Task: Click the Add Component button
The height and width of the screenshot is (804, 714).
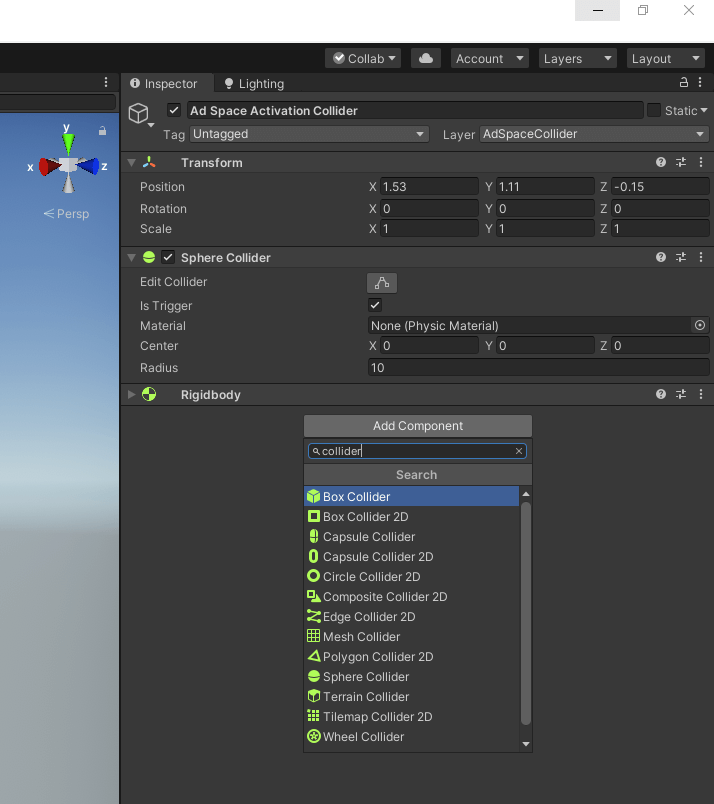Action: coord(418,426)
